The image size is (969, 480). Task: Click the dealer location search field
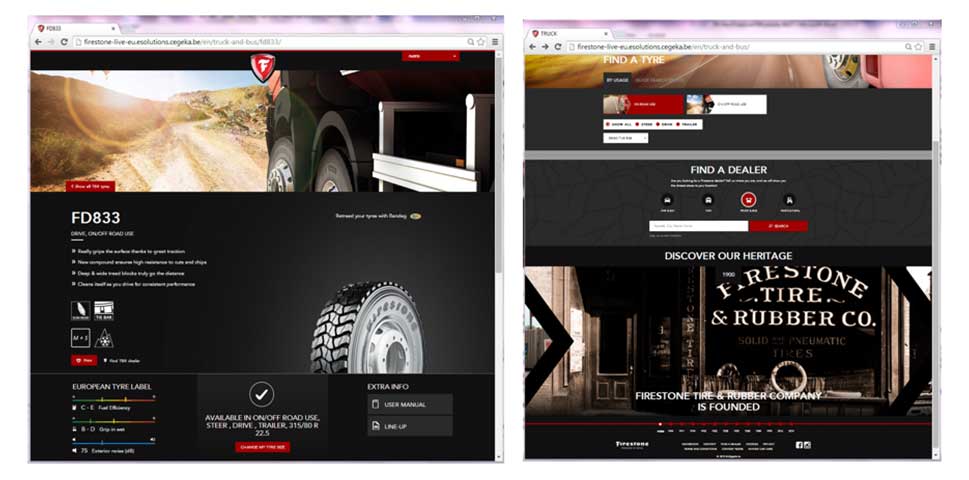click(698, 226)
